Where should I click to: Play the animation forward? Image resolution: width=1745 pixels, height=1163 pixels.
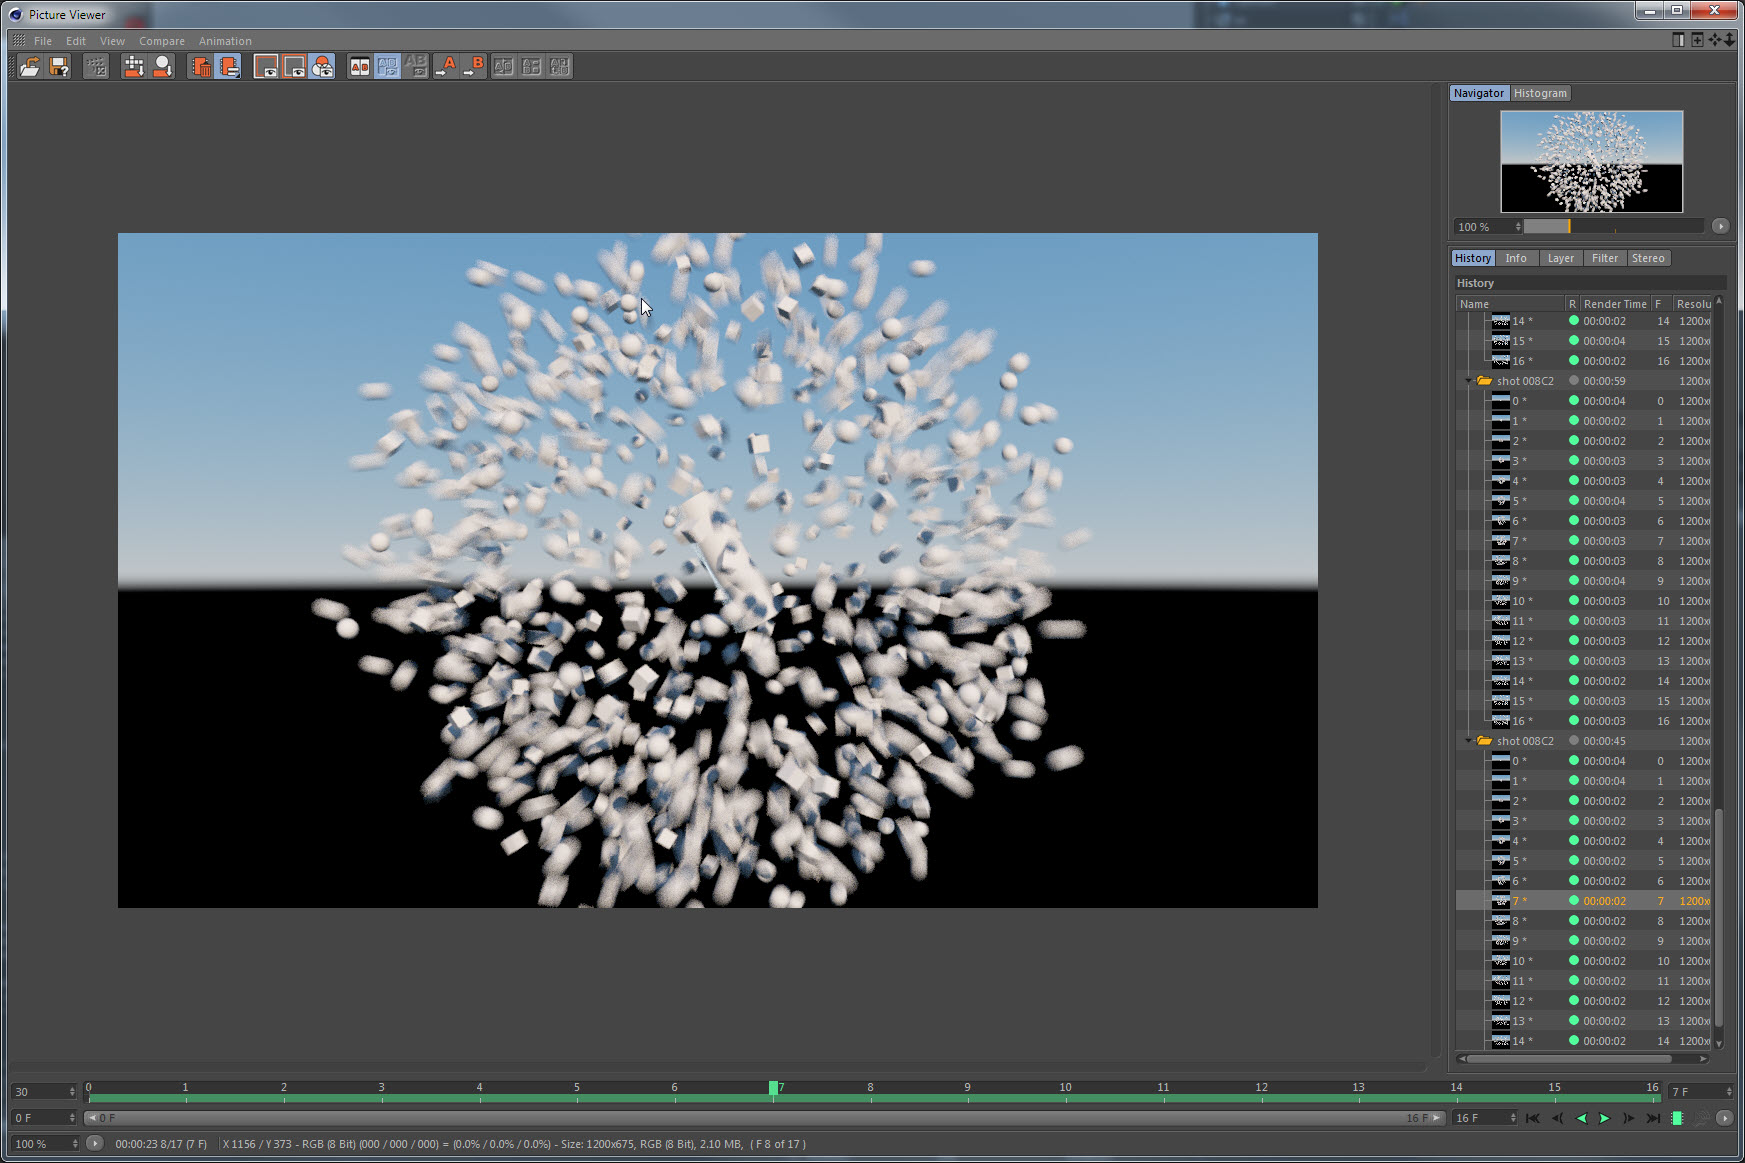pos(1605,1118)
